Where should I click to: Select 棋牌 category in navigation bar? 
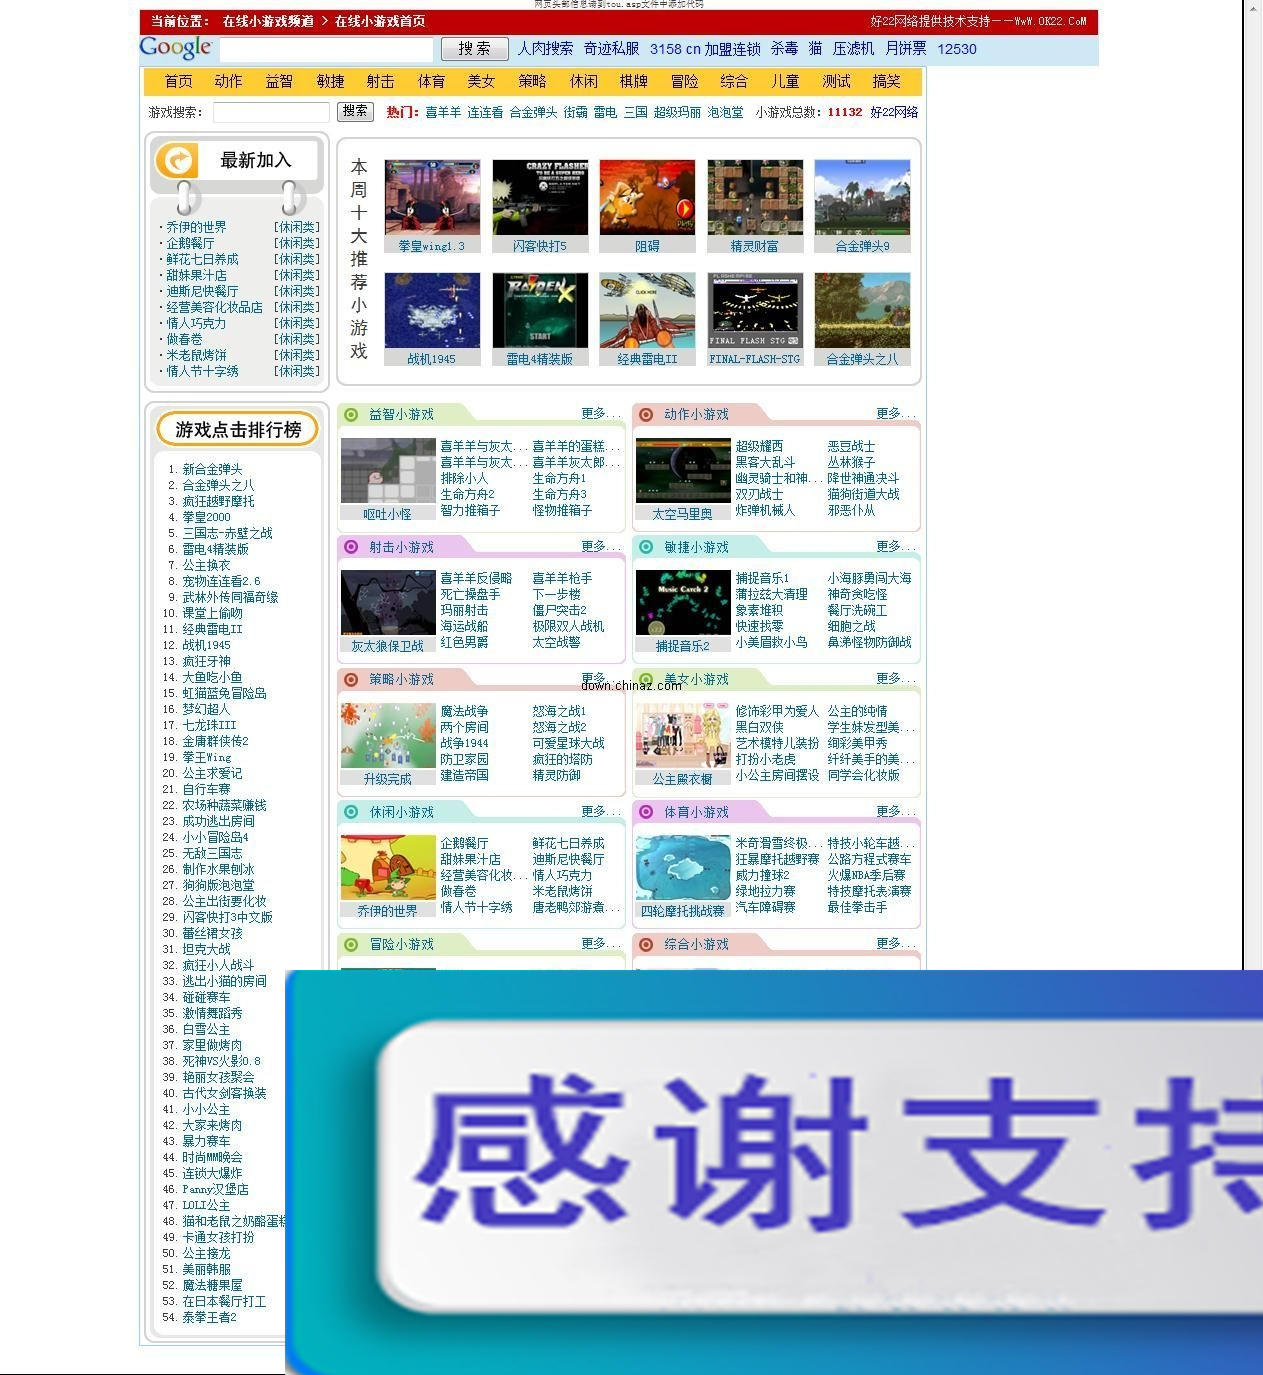(x=633, y=81)
